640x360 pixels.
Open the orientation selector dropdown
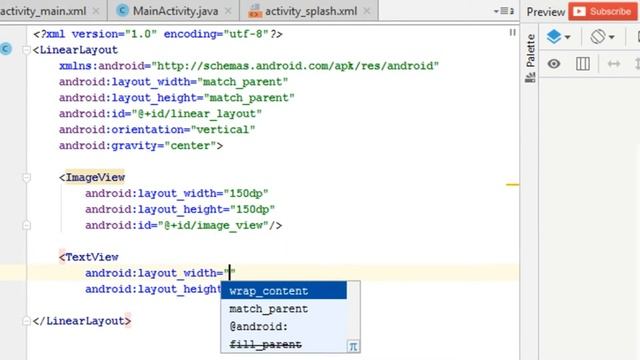click(602, 37)
